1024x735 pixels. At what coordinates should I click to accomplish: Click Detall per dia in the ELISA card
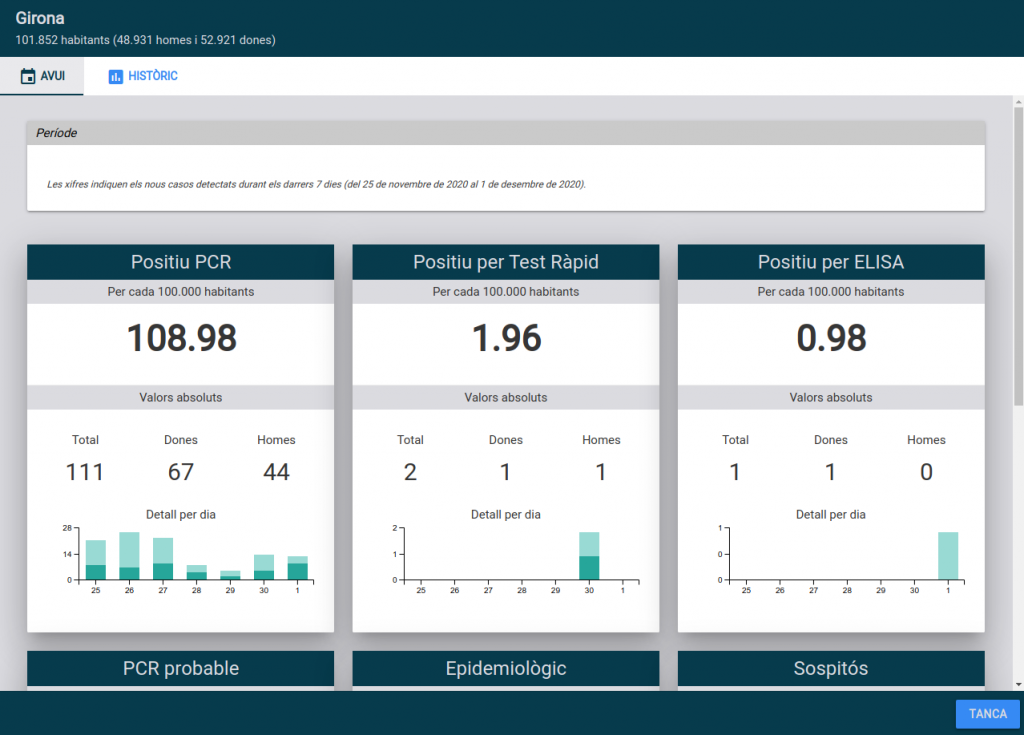831,515
